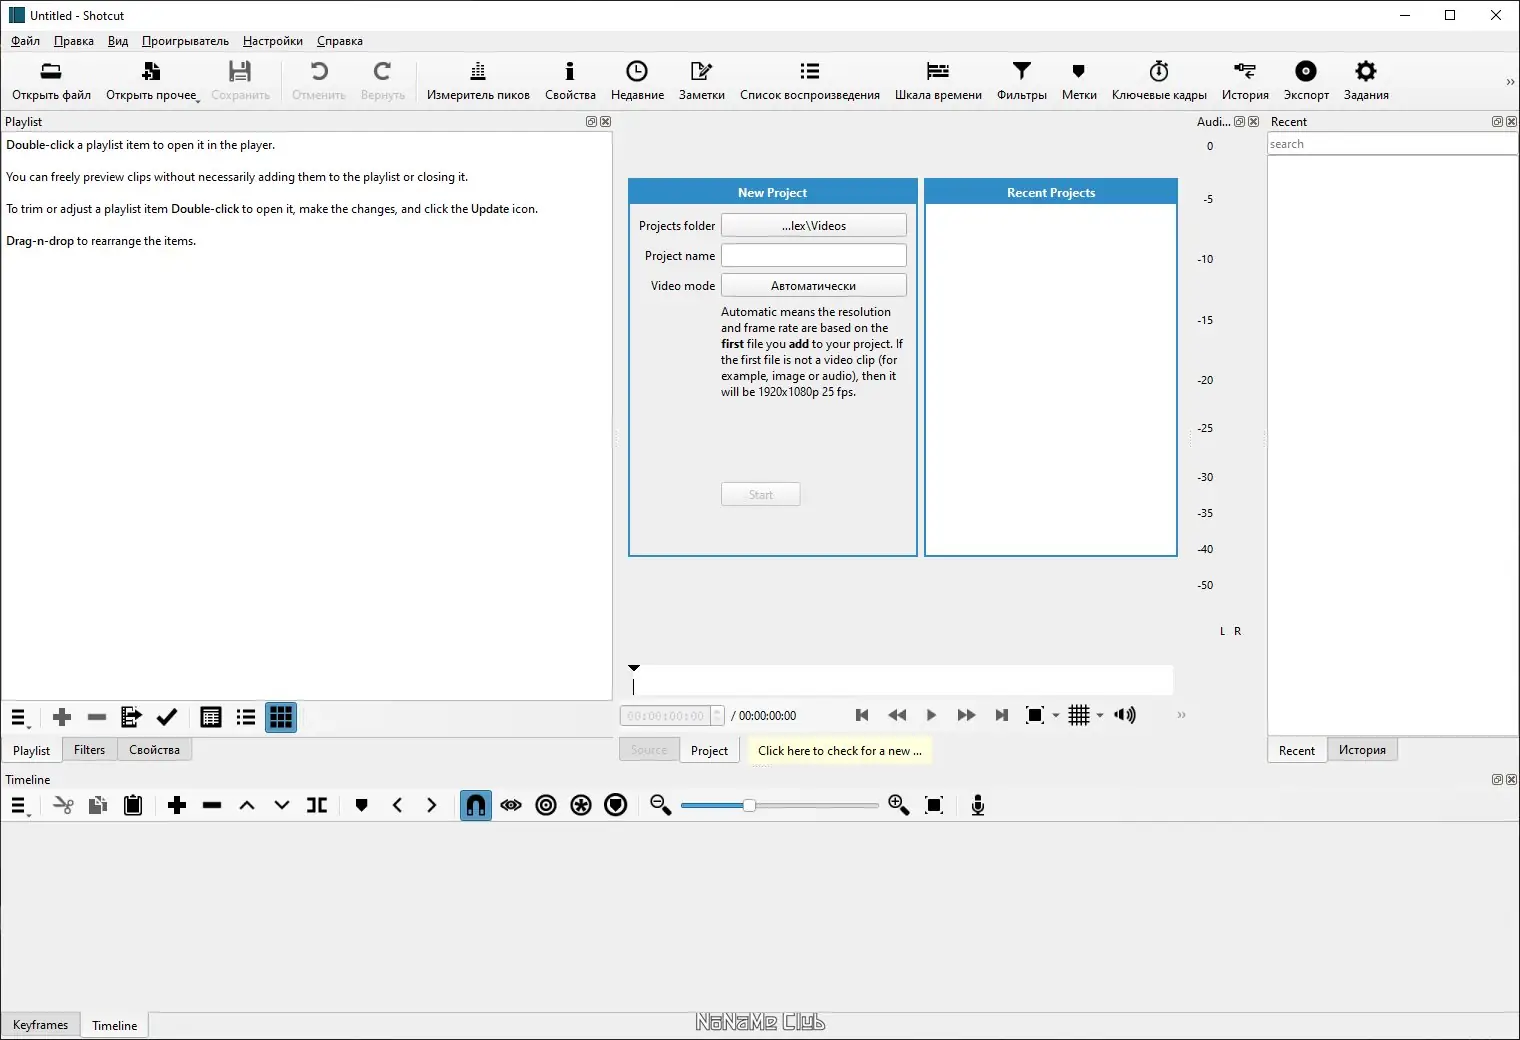Screen dimensions: 1520x1040
Task: Click the player timecode spinner
Action: (672, 715)
